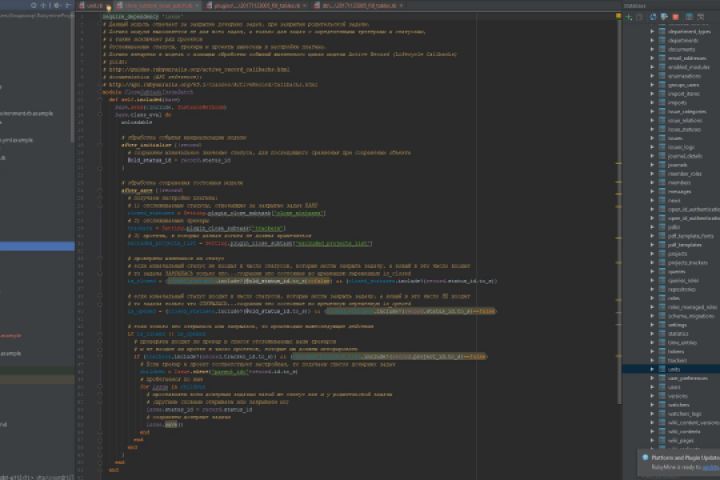Viewport: 720px width, 480px height.
Task: Click the update link in the notification
Action: pyautogui.click(x=711, y=467)
